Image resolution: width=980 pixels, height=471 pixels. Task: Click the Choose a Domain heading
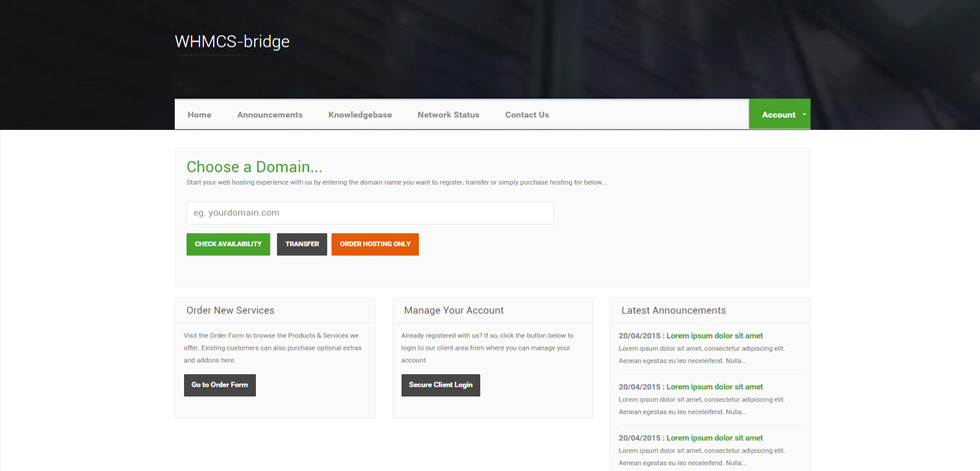(x=254, y=167)
